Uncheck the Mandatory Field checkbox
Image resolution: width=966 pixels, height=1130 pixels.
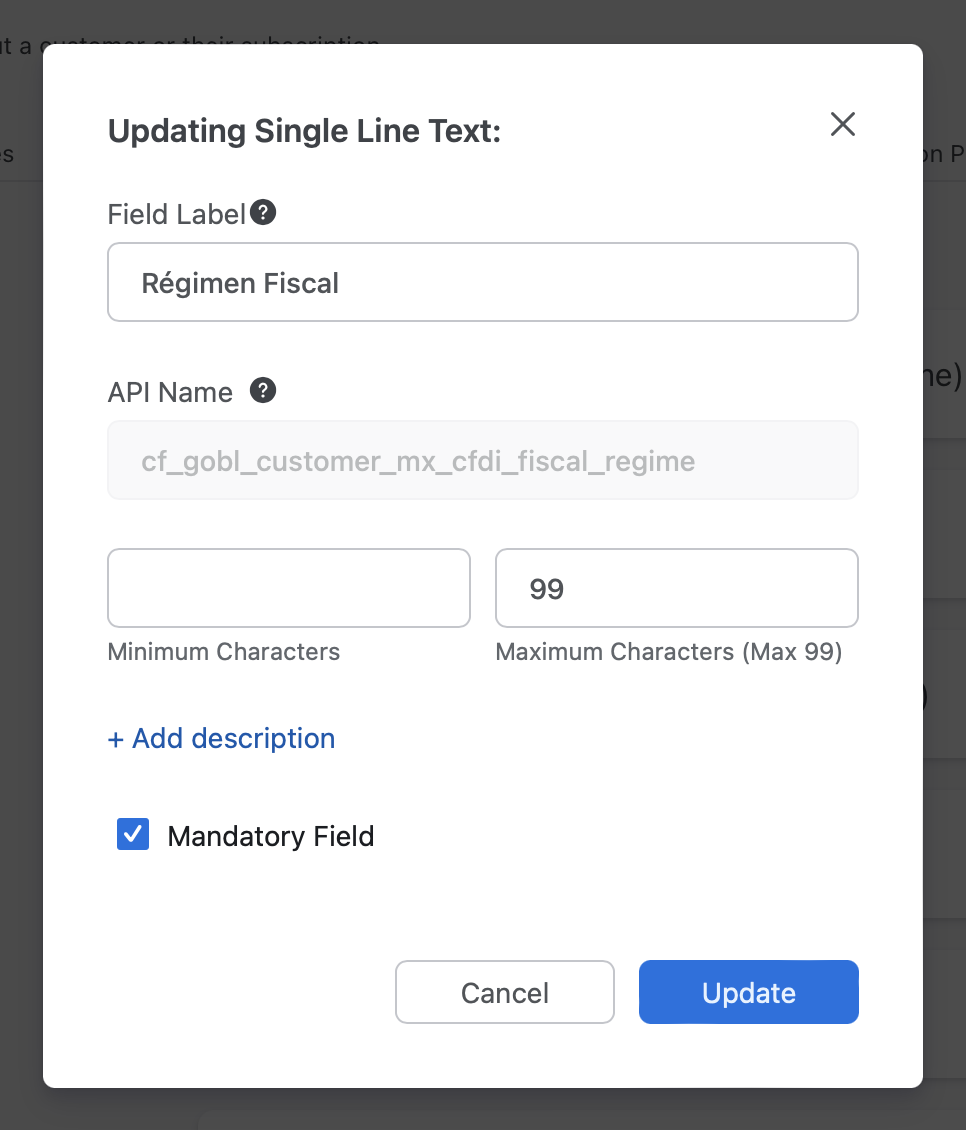coord(132,834)
